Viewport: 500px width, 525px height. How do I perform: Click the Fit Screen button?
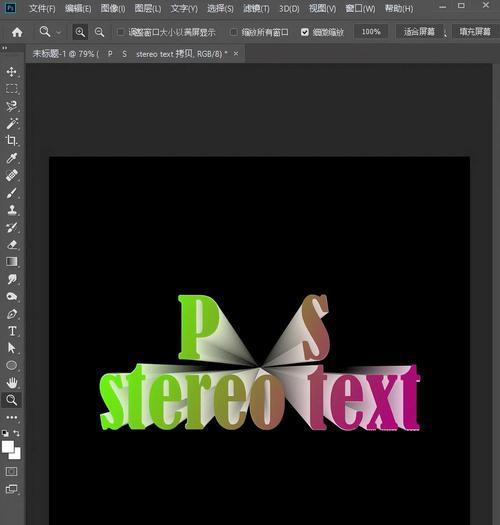pyautogui.click(x=419, y=32)
